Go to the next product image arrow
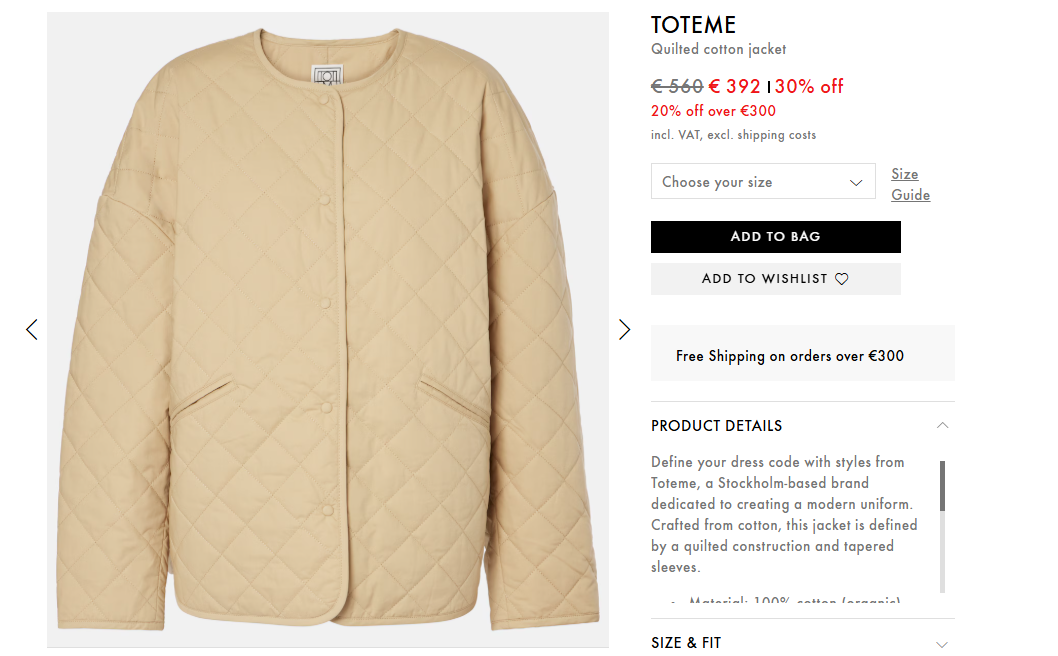The image size is (1058, 656). [x=625, y=329]
